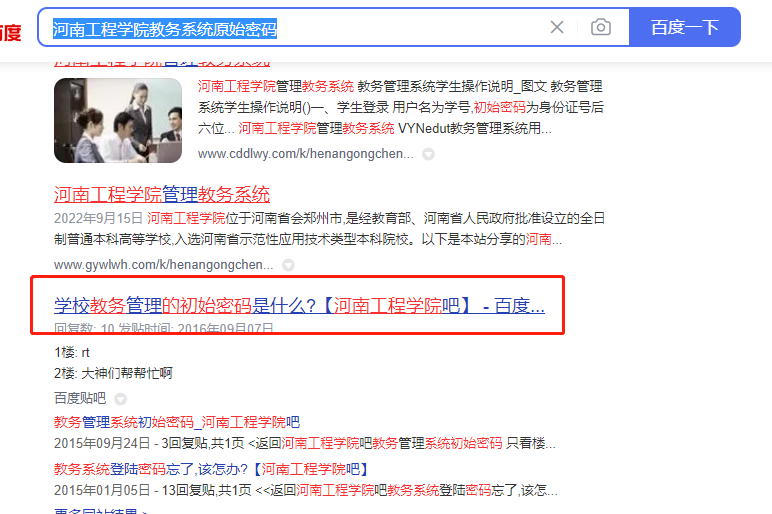Click snippet 2015年09月24日 - 3回复贴

pyautogui.click(x=305, y=443)
